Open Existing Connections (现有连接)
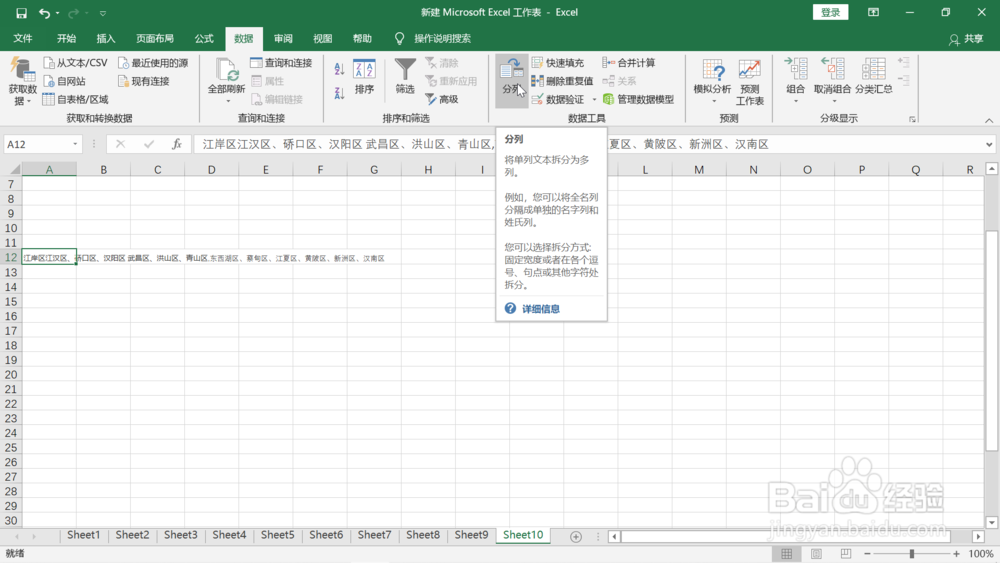Screen dimensions: 1000x563 144,81
